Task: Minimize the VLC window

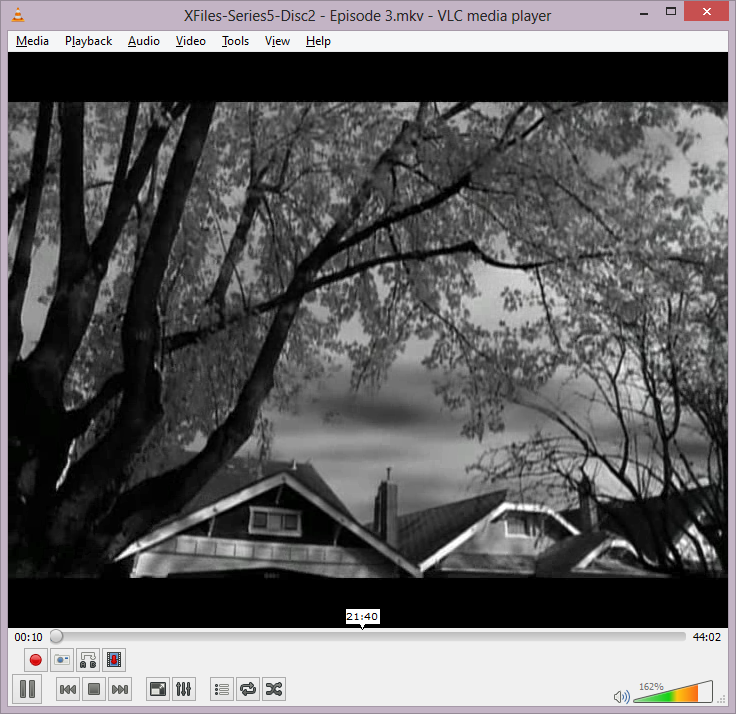Action: pos(644,12)
